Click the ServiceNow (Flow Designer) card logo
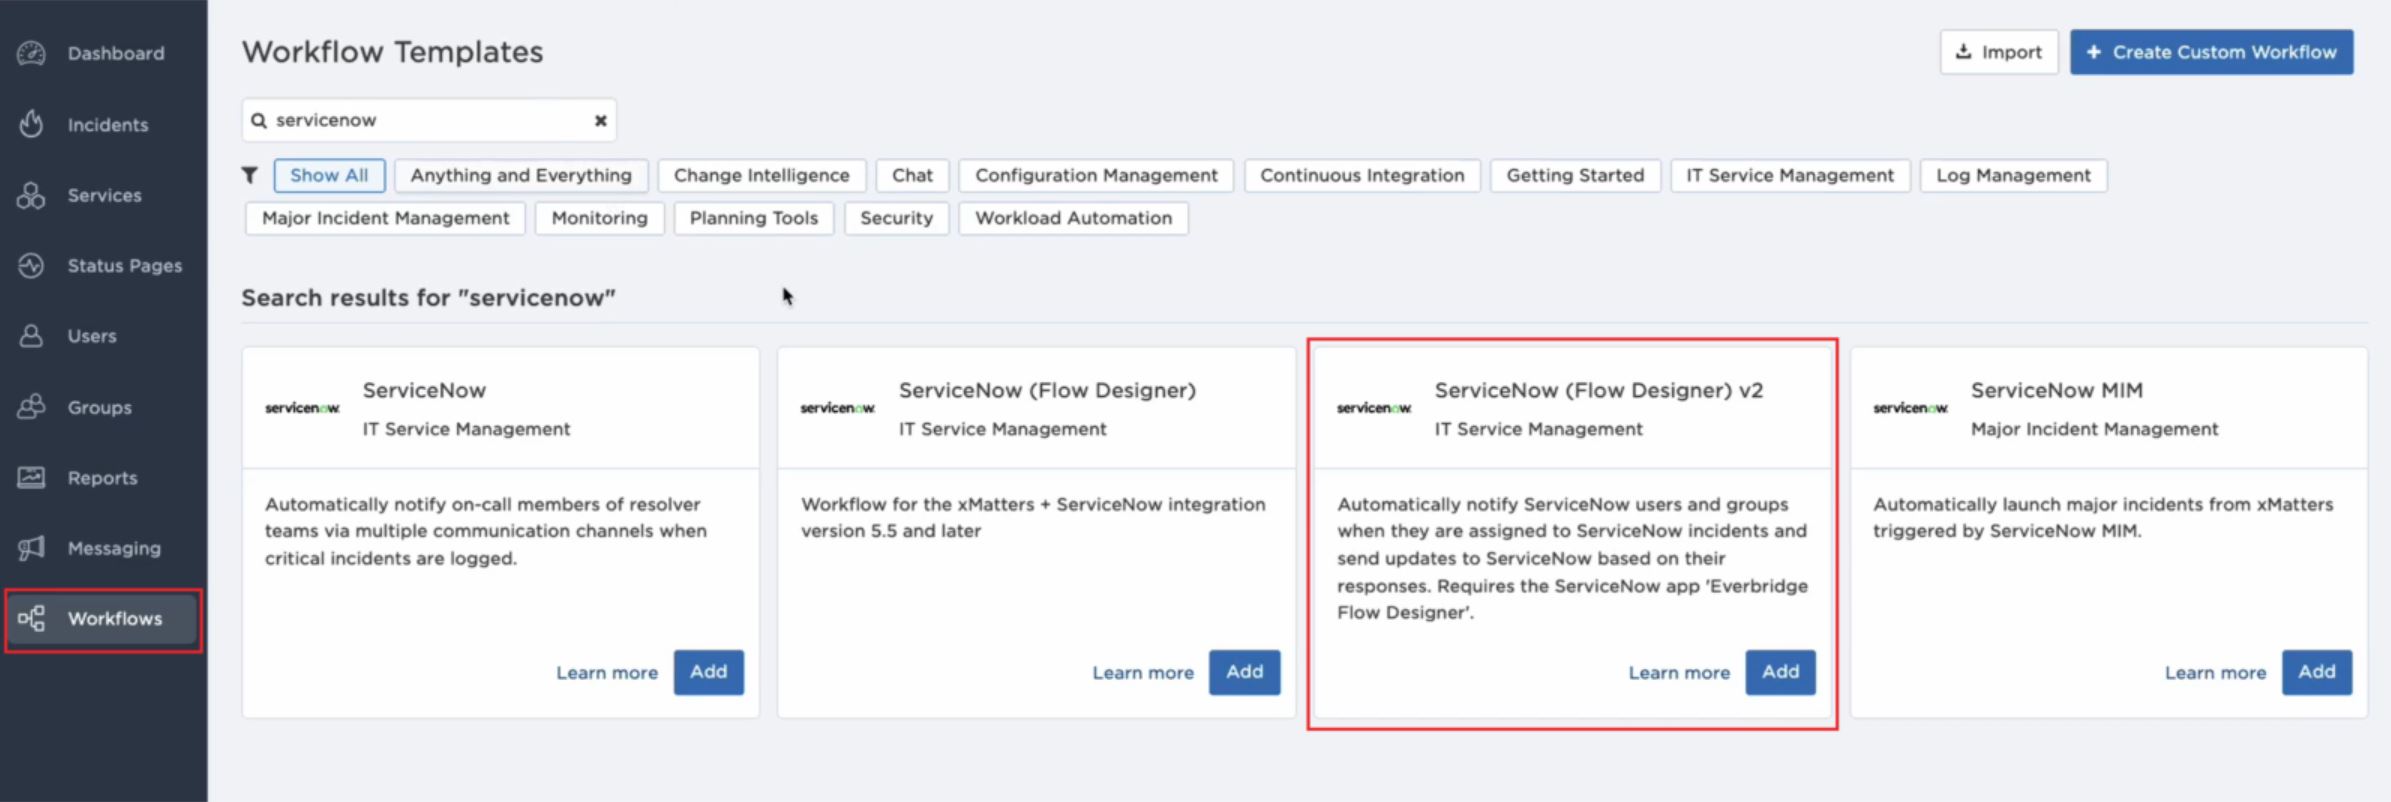 tap(838, 408)
